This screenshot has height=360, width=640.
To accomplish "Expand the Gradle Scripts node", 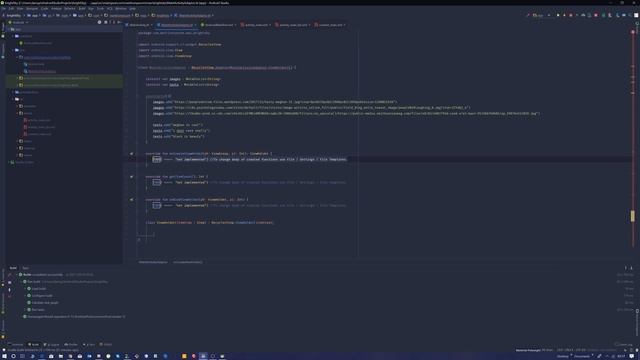I will 9,162.
